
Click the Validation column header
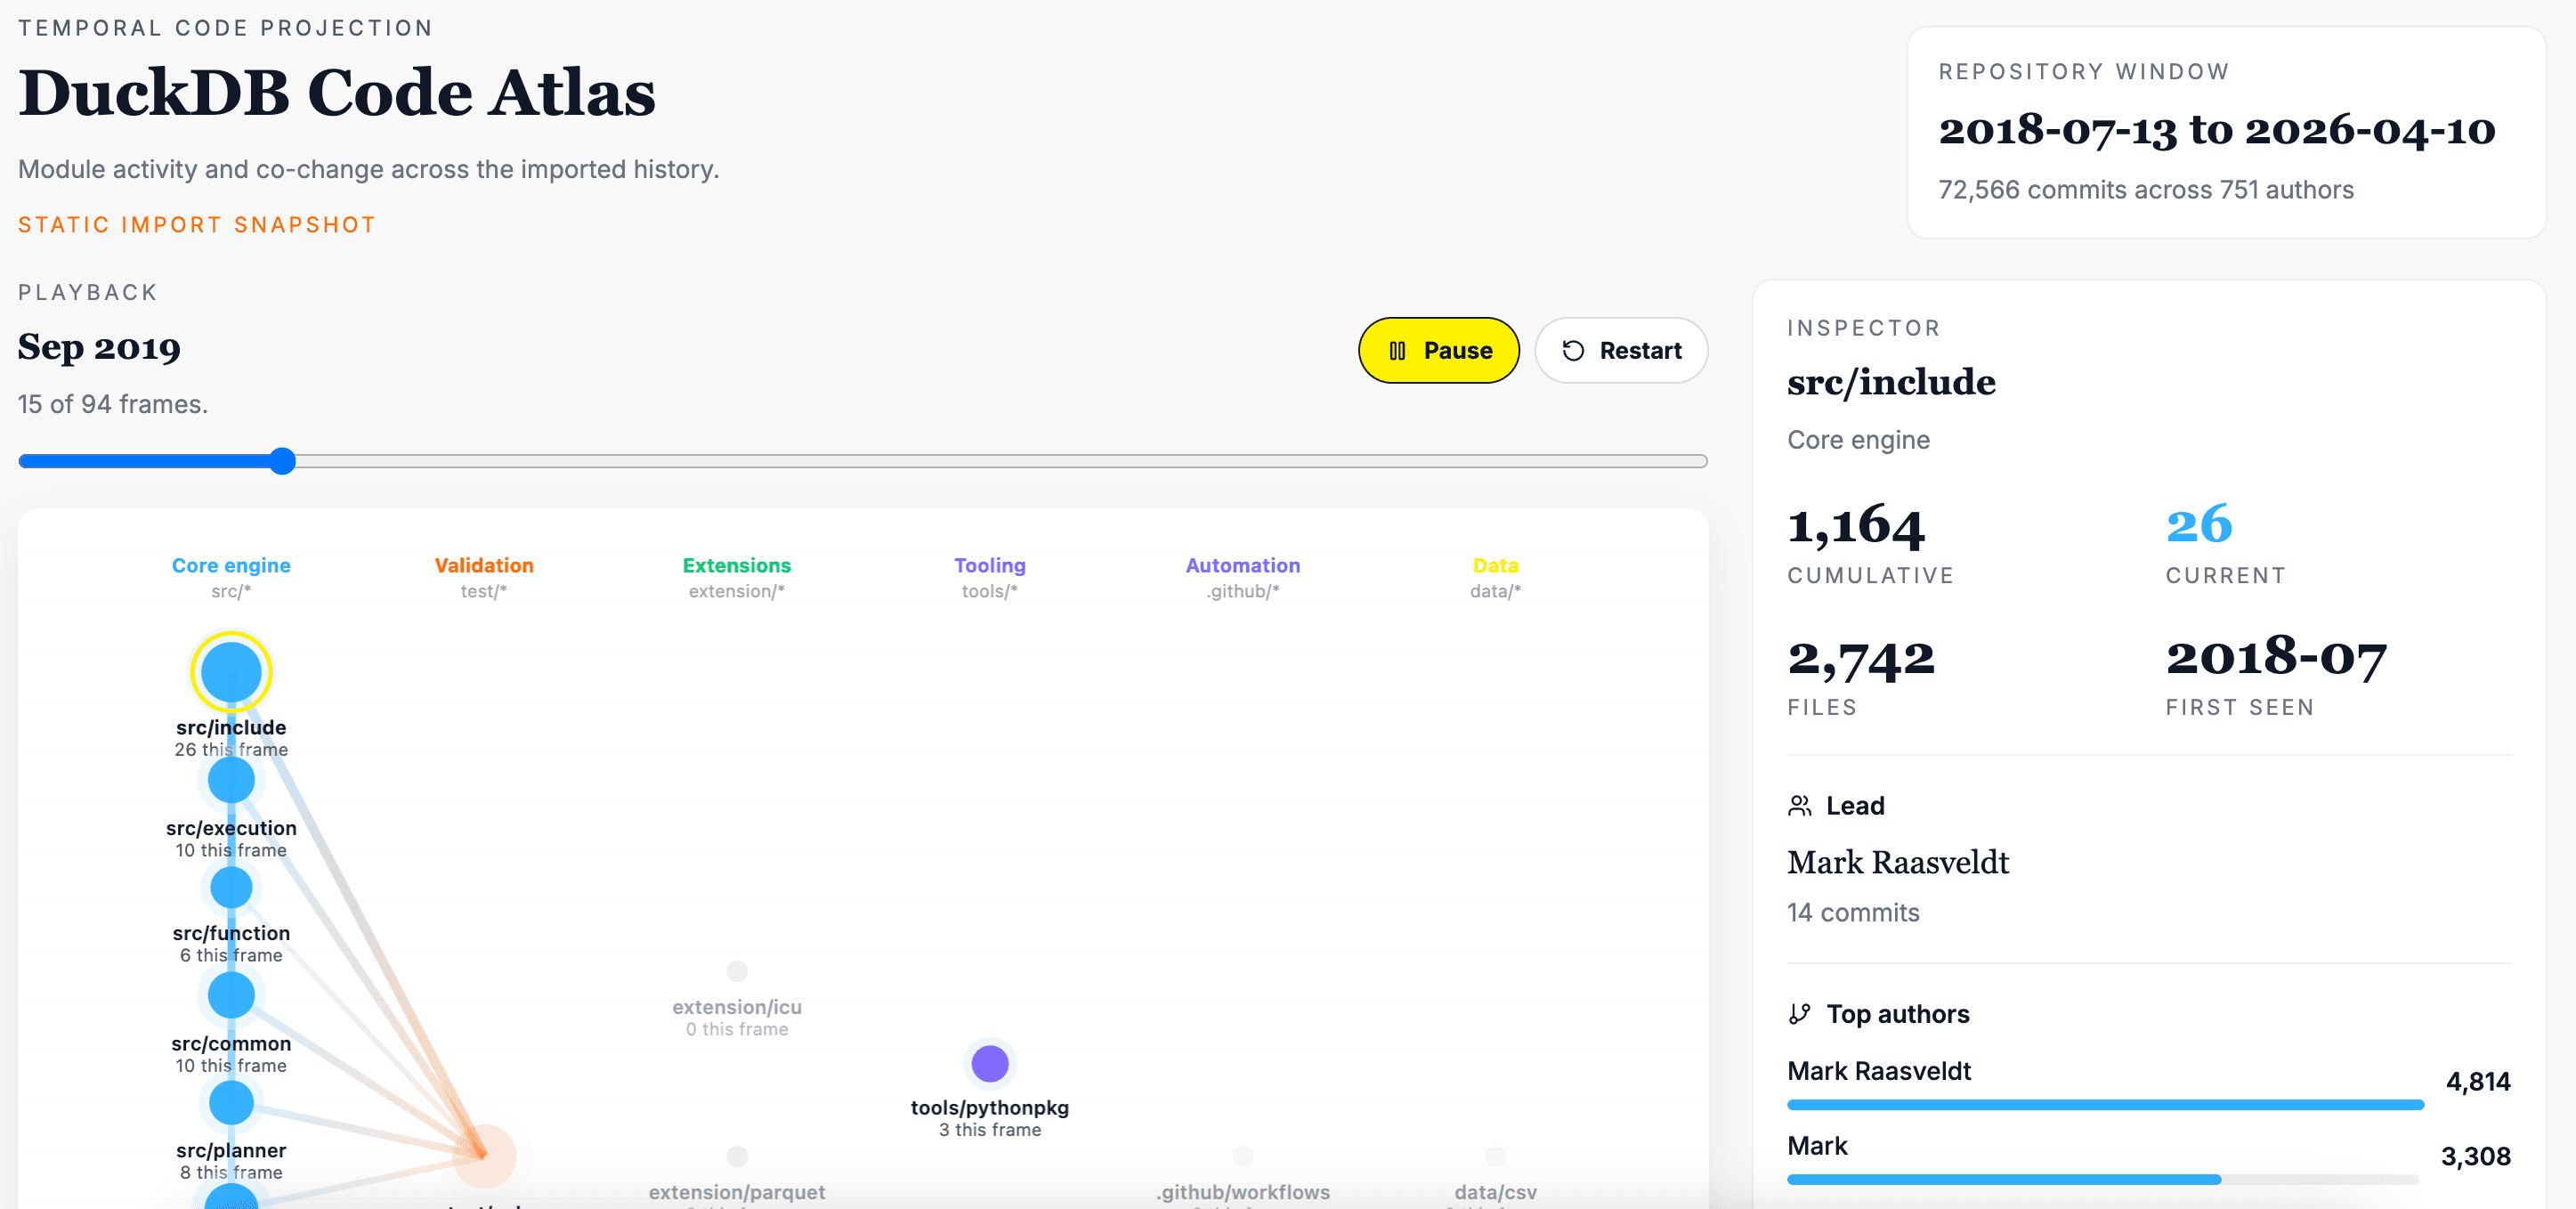click(483, 565)
